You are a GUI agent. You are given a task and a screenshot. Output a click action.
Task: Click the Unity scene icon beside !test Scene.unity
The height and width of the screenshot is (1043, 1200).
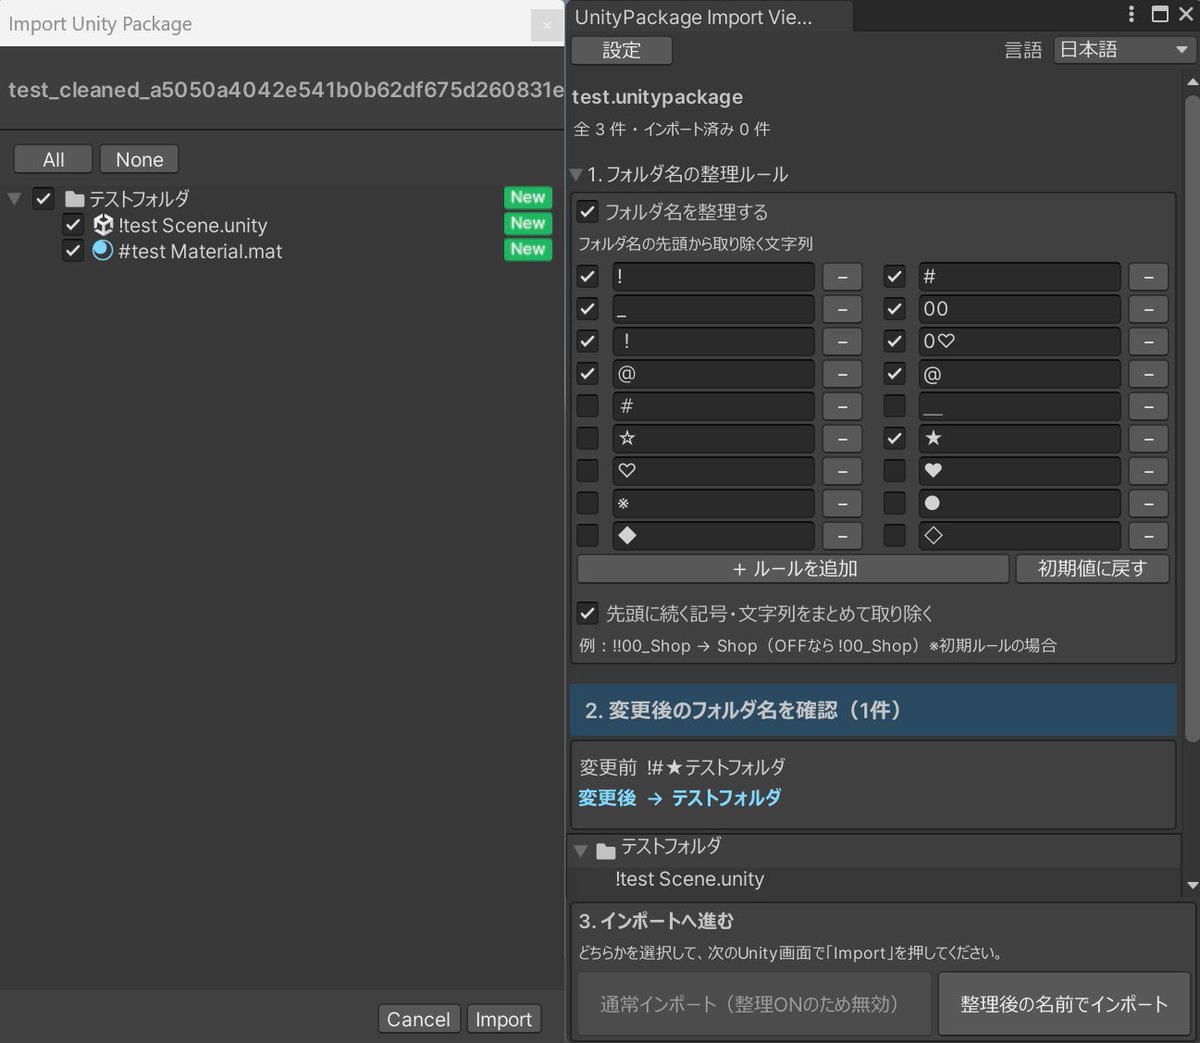tap(103, 225)
